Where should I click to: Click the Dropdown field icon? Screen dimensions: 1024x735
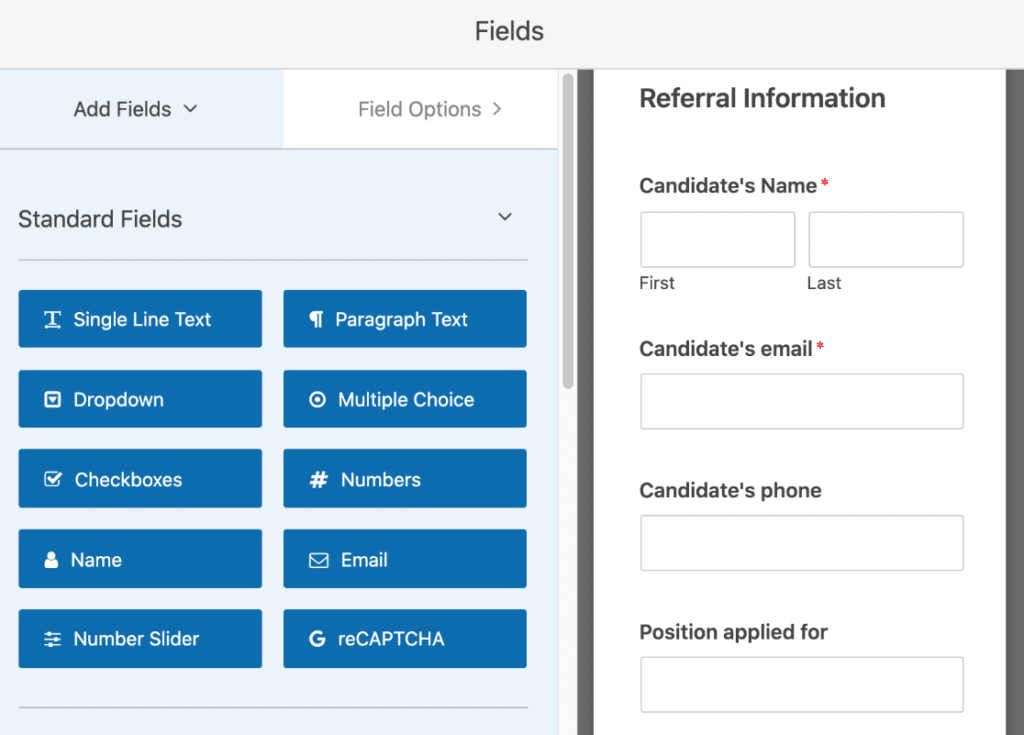click(x=53, y=400)
